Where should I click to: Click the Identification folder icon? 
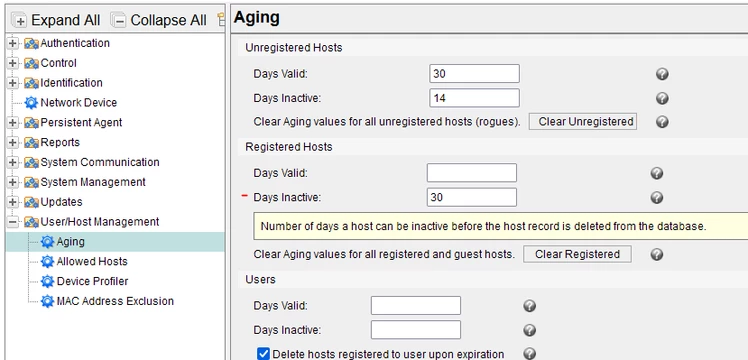pyautogui.click(x=31, y=83)
